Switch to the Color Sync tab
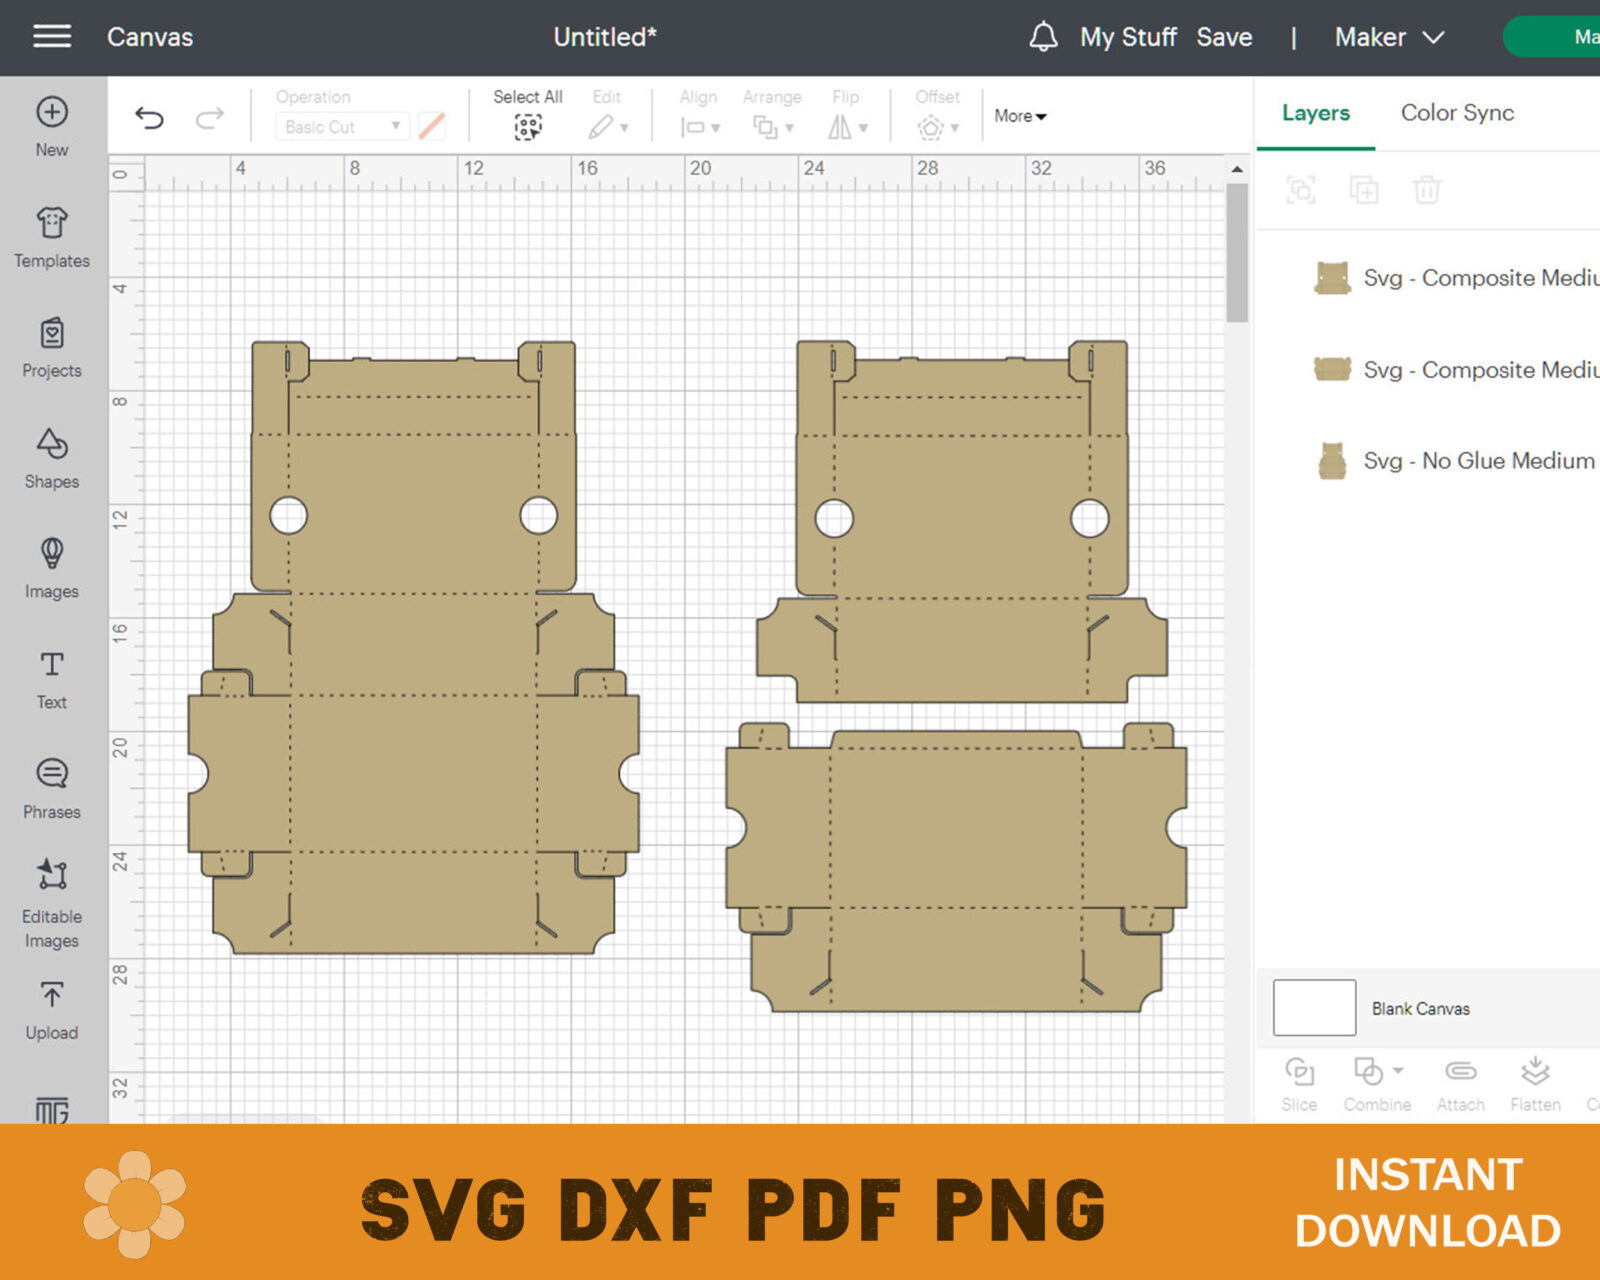This screenshot has width=1600, height=1280. (x=1457, y=113)
